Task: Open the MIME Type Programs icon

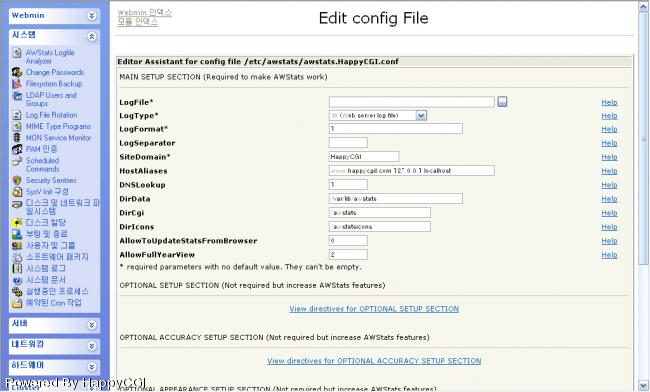Action: click(17, 126)
